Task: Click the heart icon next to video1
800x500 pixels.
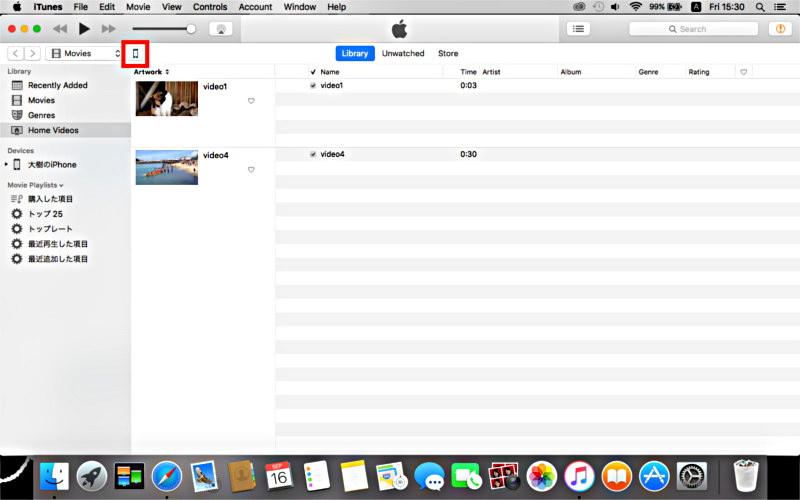Action: tap(251, 101)
